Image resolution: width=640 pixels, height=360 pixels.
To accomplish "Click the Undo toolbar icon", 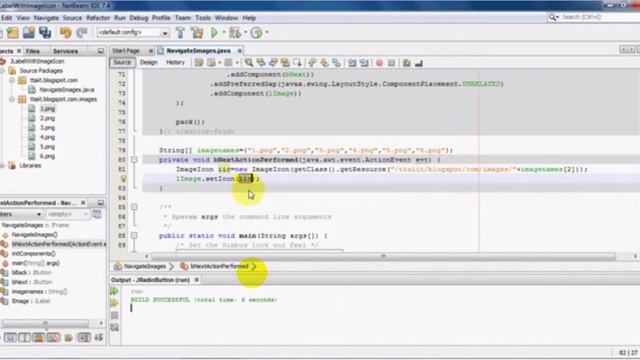I will point(65,32).
